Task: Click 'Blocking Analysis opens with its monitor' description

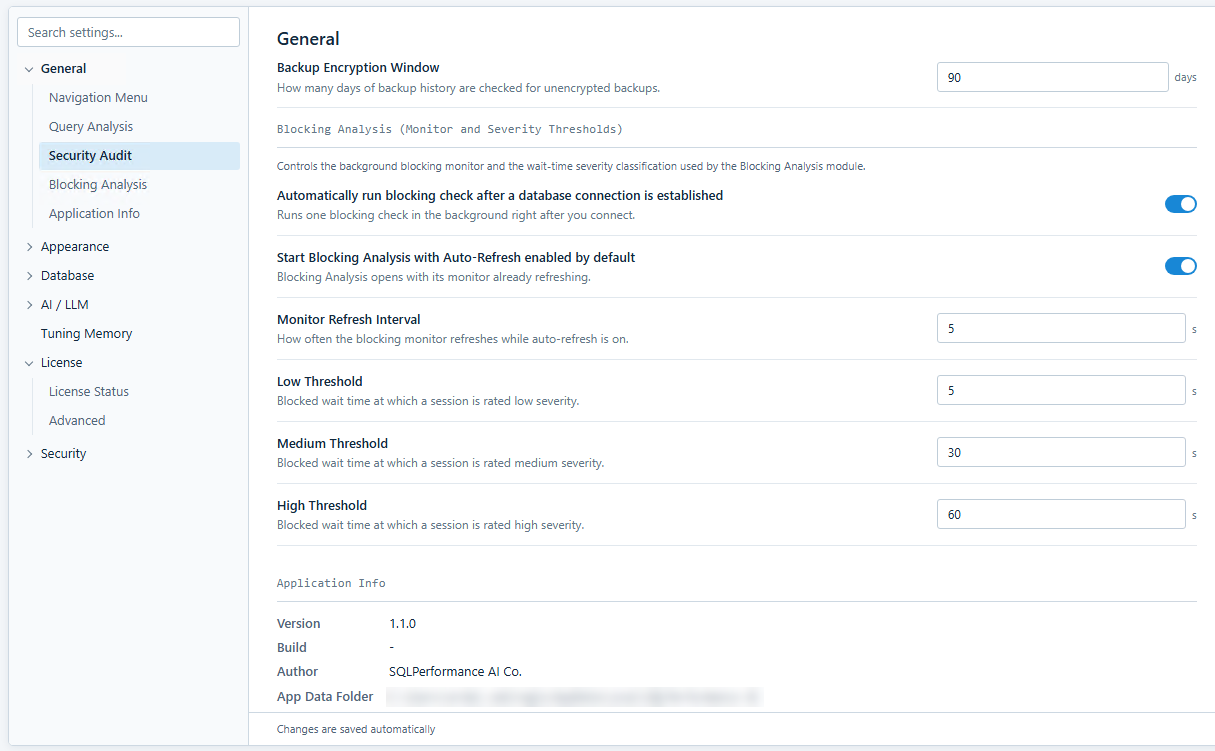Action: coord(434,277)
